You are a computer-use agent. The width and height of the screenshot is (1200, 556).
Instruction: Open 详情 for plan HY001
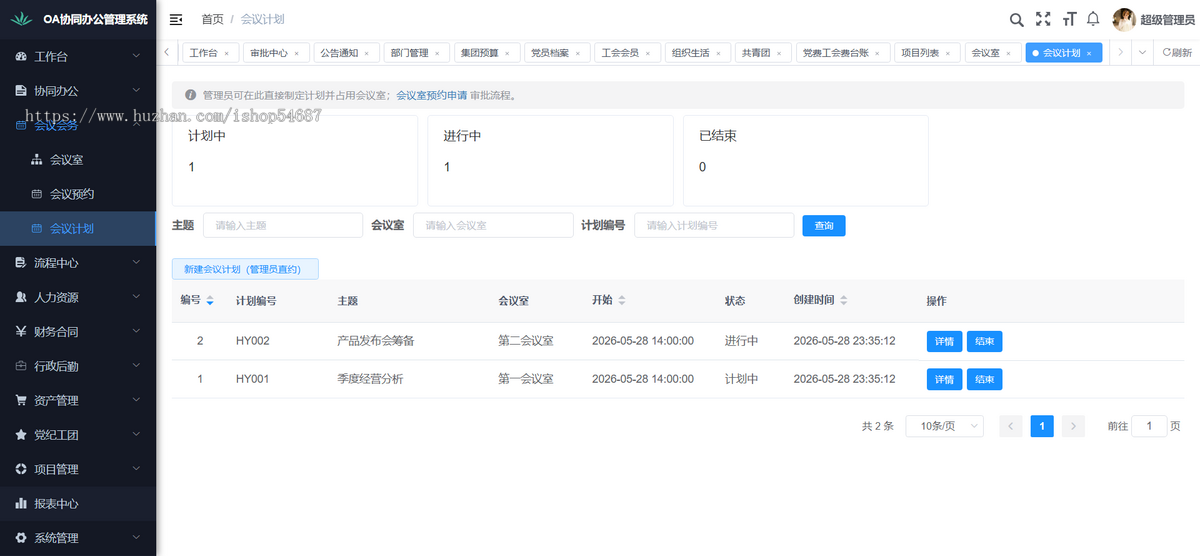(944, 379)
